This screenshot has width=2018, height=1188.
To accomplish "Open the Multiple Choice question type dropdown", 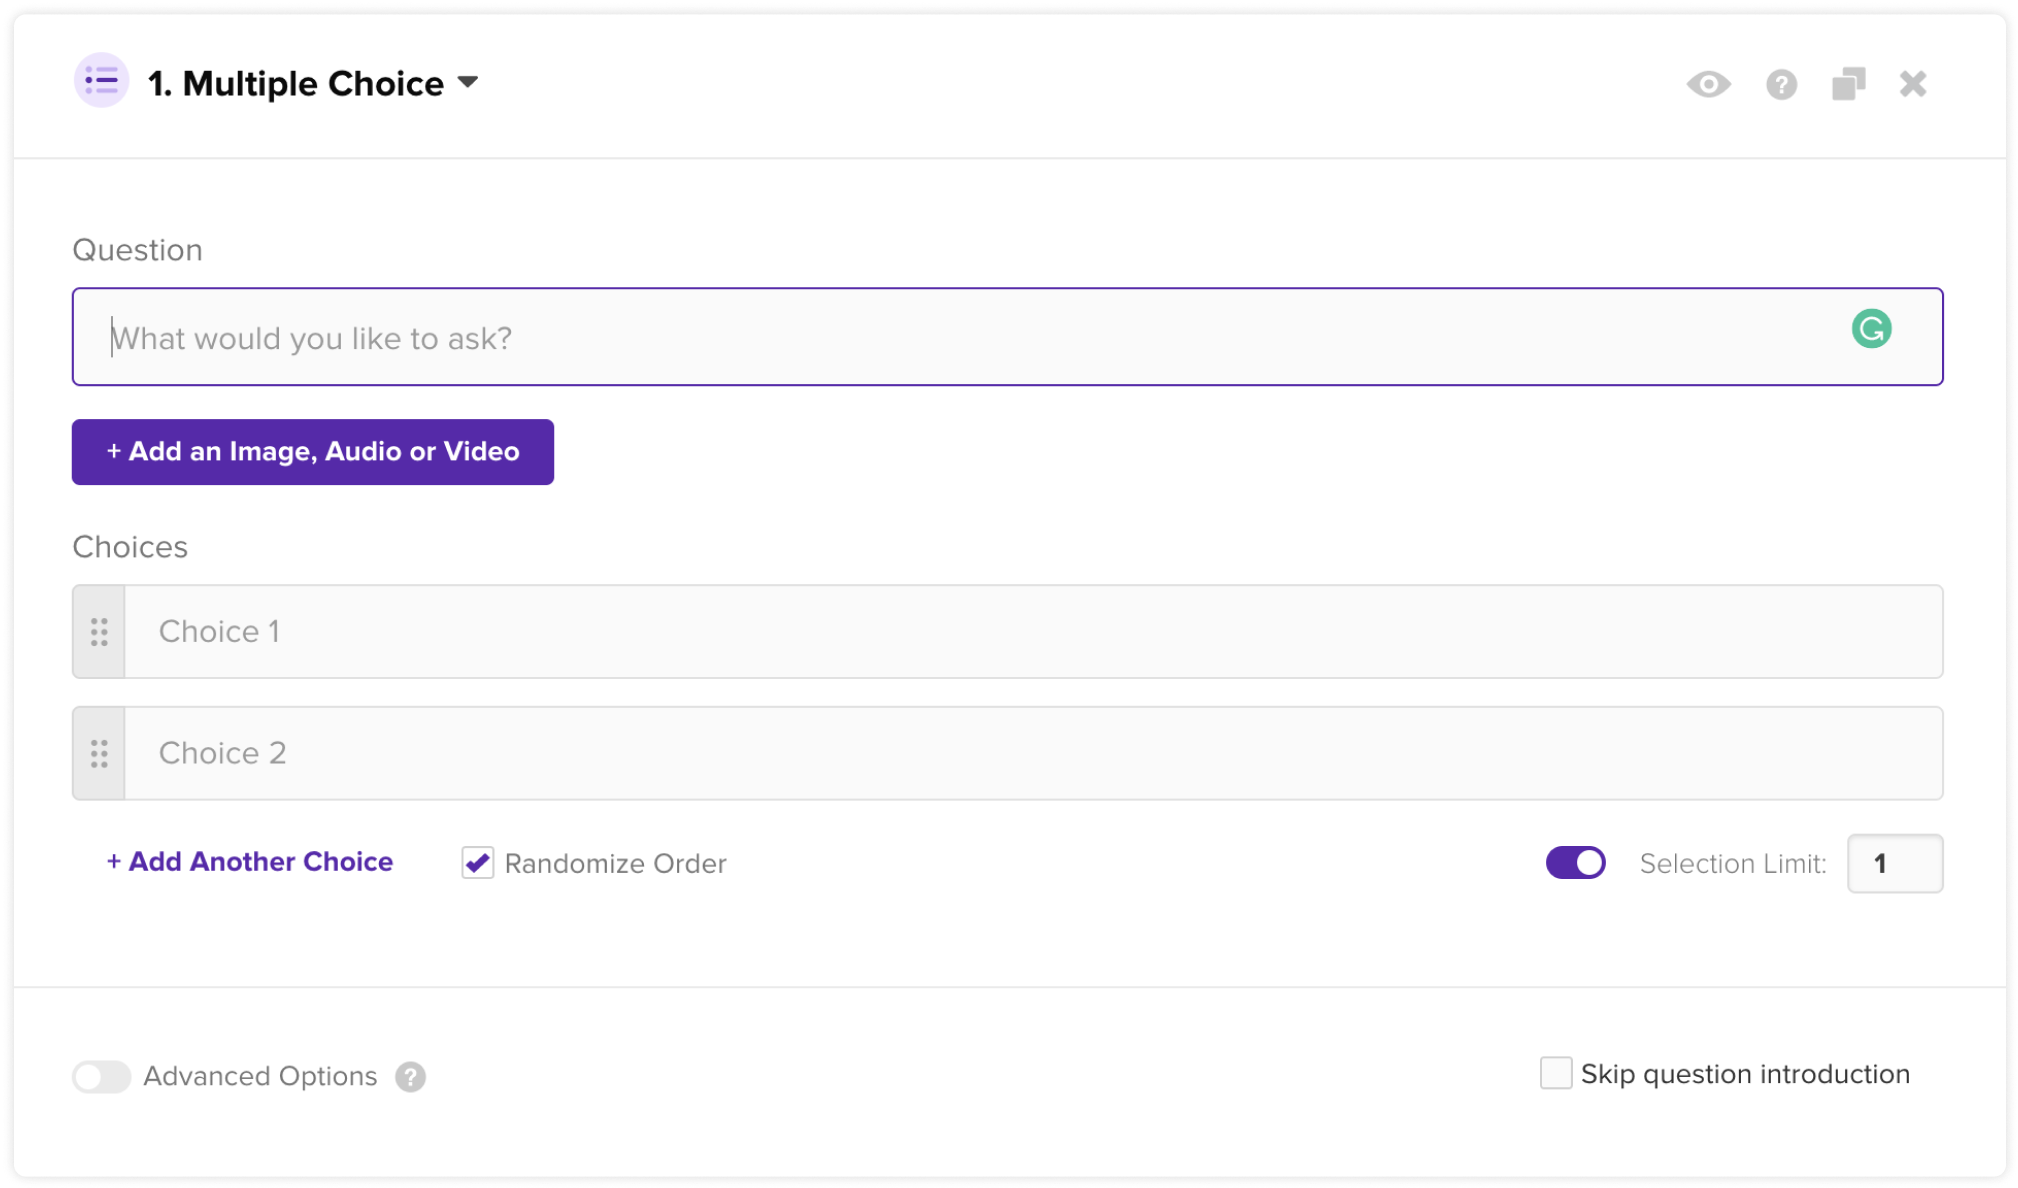I will (x=468, y=82).
